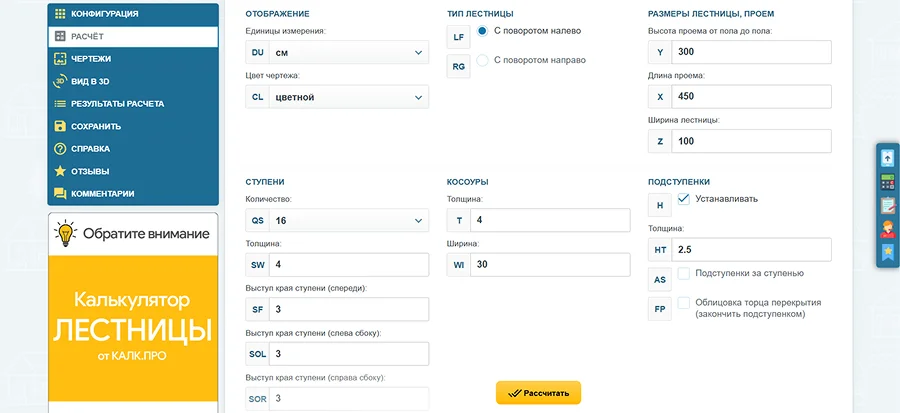
Task: Check Облицовка торца перекрытия option
Action: point(684,303)
